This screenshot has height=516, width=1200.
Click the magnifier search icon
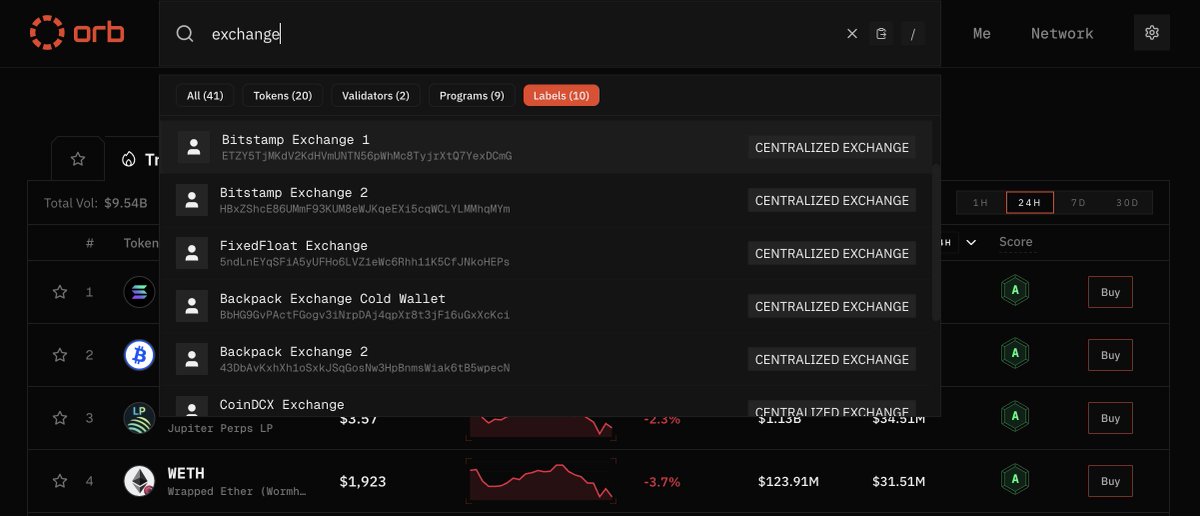185,34
